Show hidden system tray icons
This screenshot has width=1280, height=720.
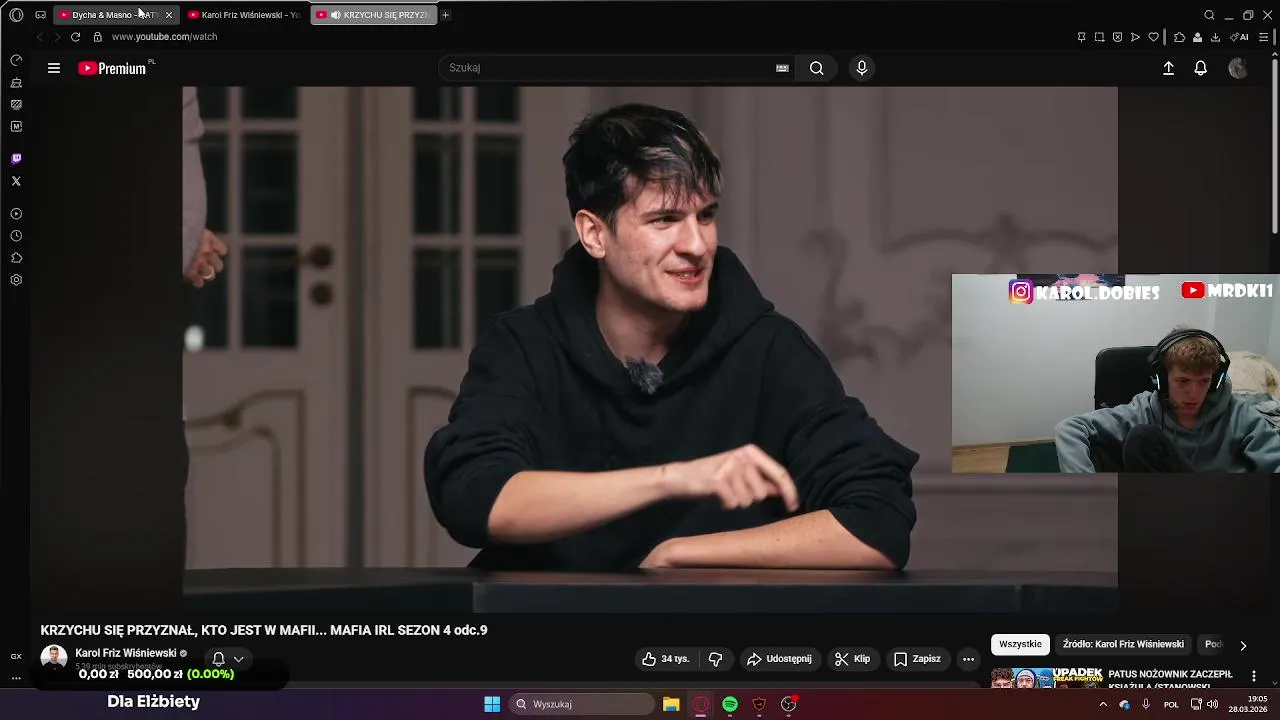1103,704
